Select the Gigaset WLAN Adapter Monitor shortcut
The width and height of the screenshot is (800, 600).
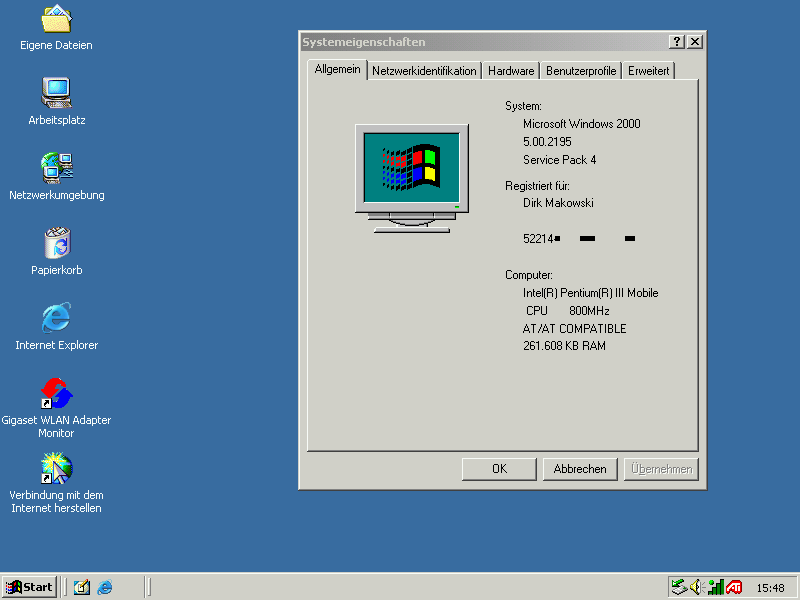pyautogui.click(x=56, y=393)
